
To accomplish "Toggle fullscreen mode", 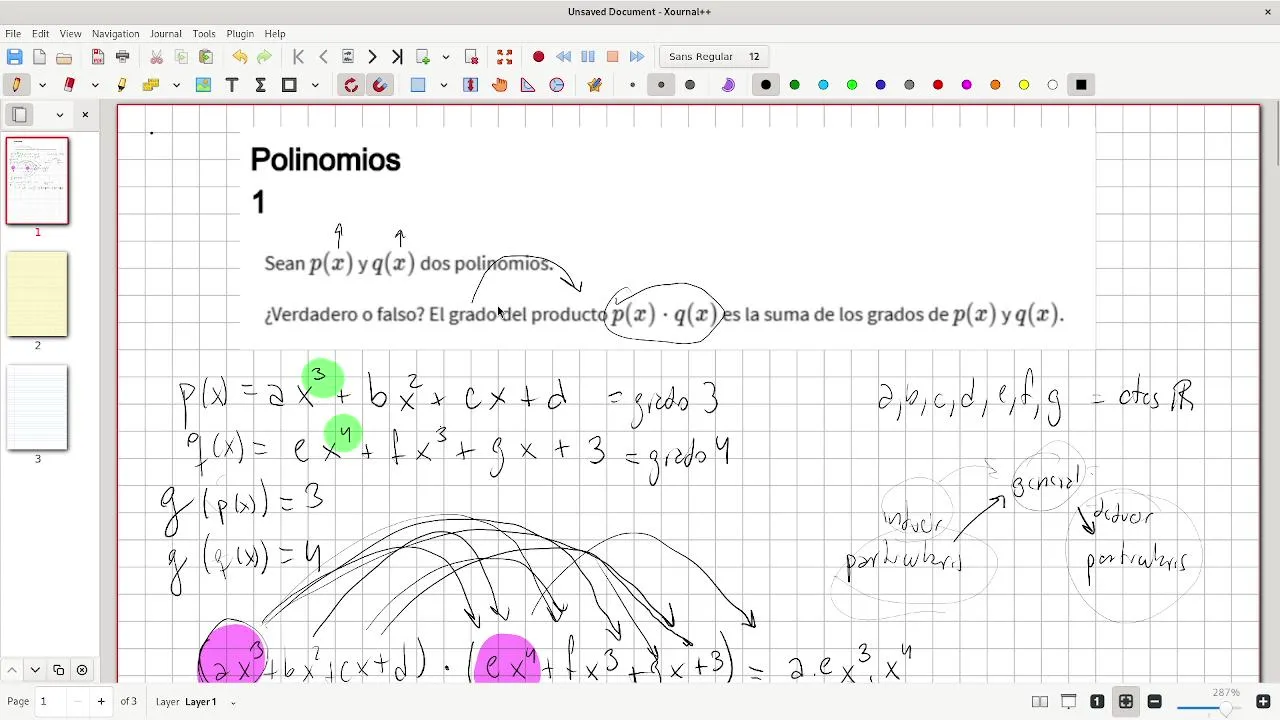I will tap(505, 57).
